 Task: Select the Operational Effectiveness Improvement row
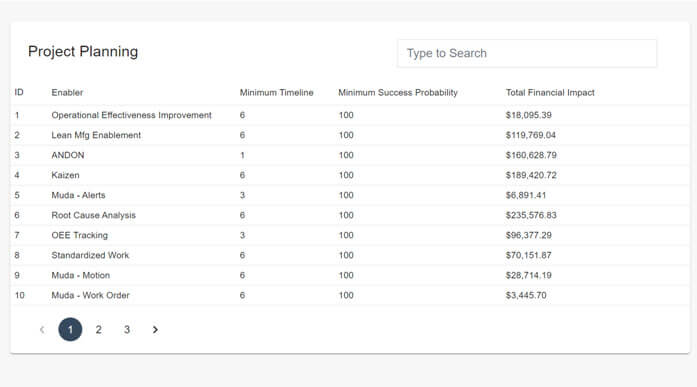click(350, 115)
